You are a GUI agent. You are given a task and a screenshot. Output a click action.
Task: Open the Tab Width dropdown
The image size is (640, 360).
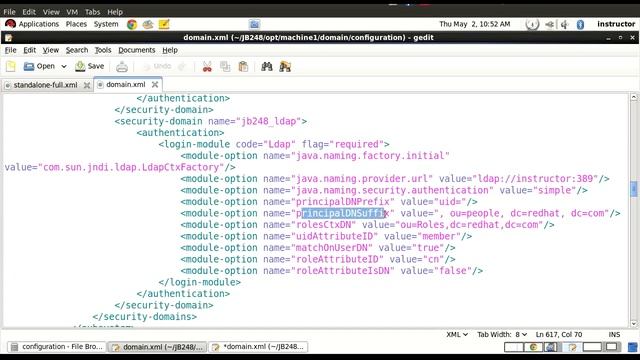coord(502,334)
